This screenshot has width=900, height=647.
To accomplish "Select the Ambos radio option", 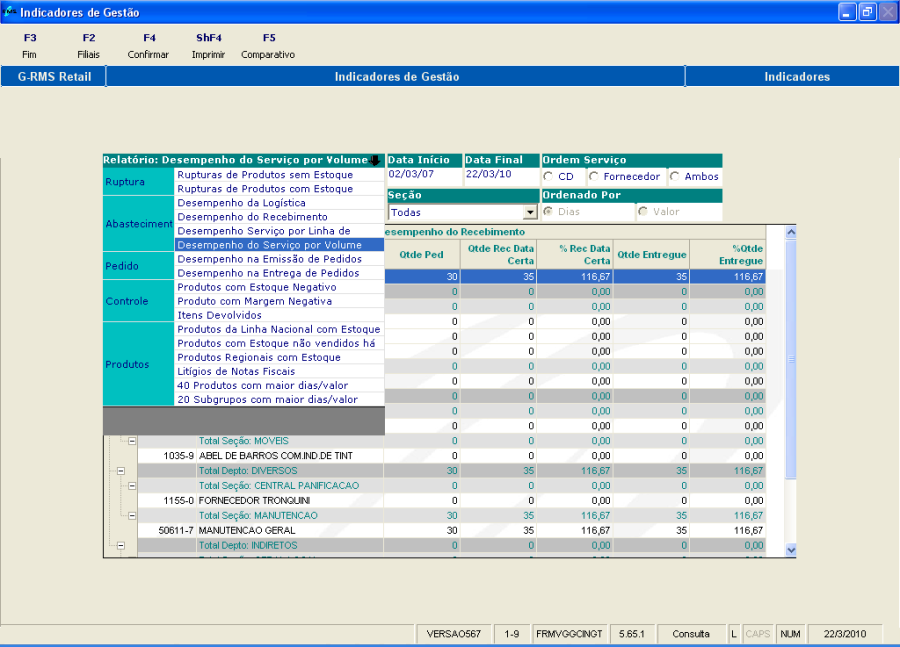I will pos(675,177).
